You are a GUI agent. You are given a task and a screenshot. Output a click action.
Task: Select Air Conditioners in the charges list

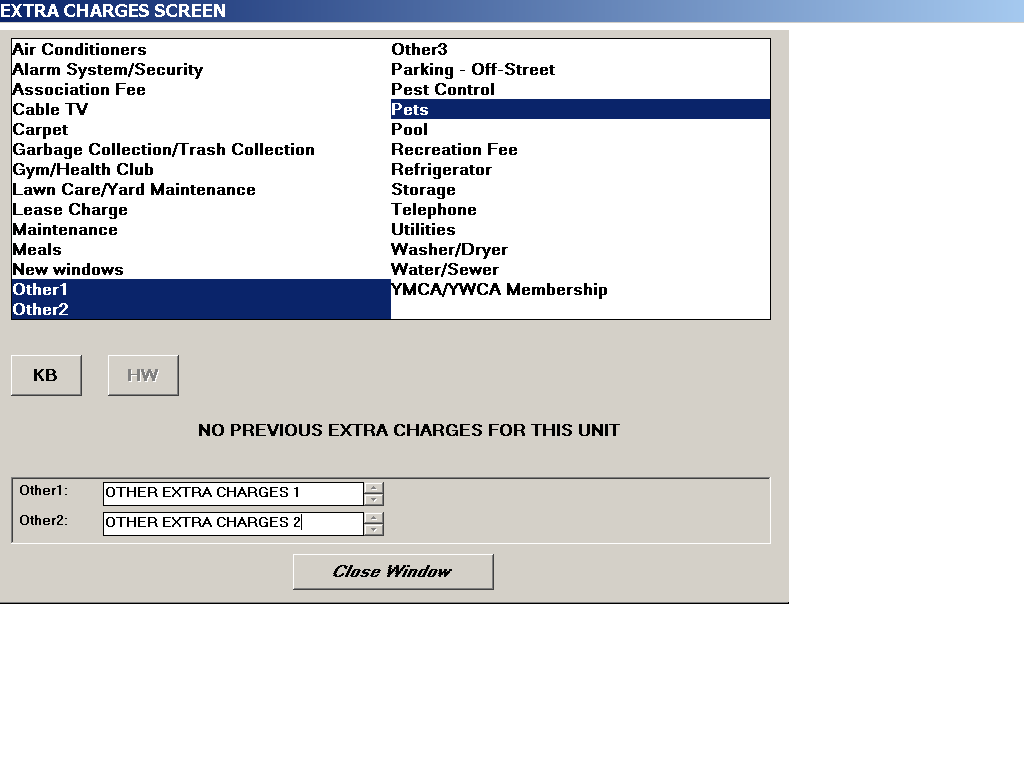click(x=79, y=50)
